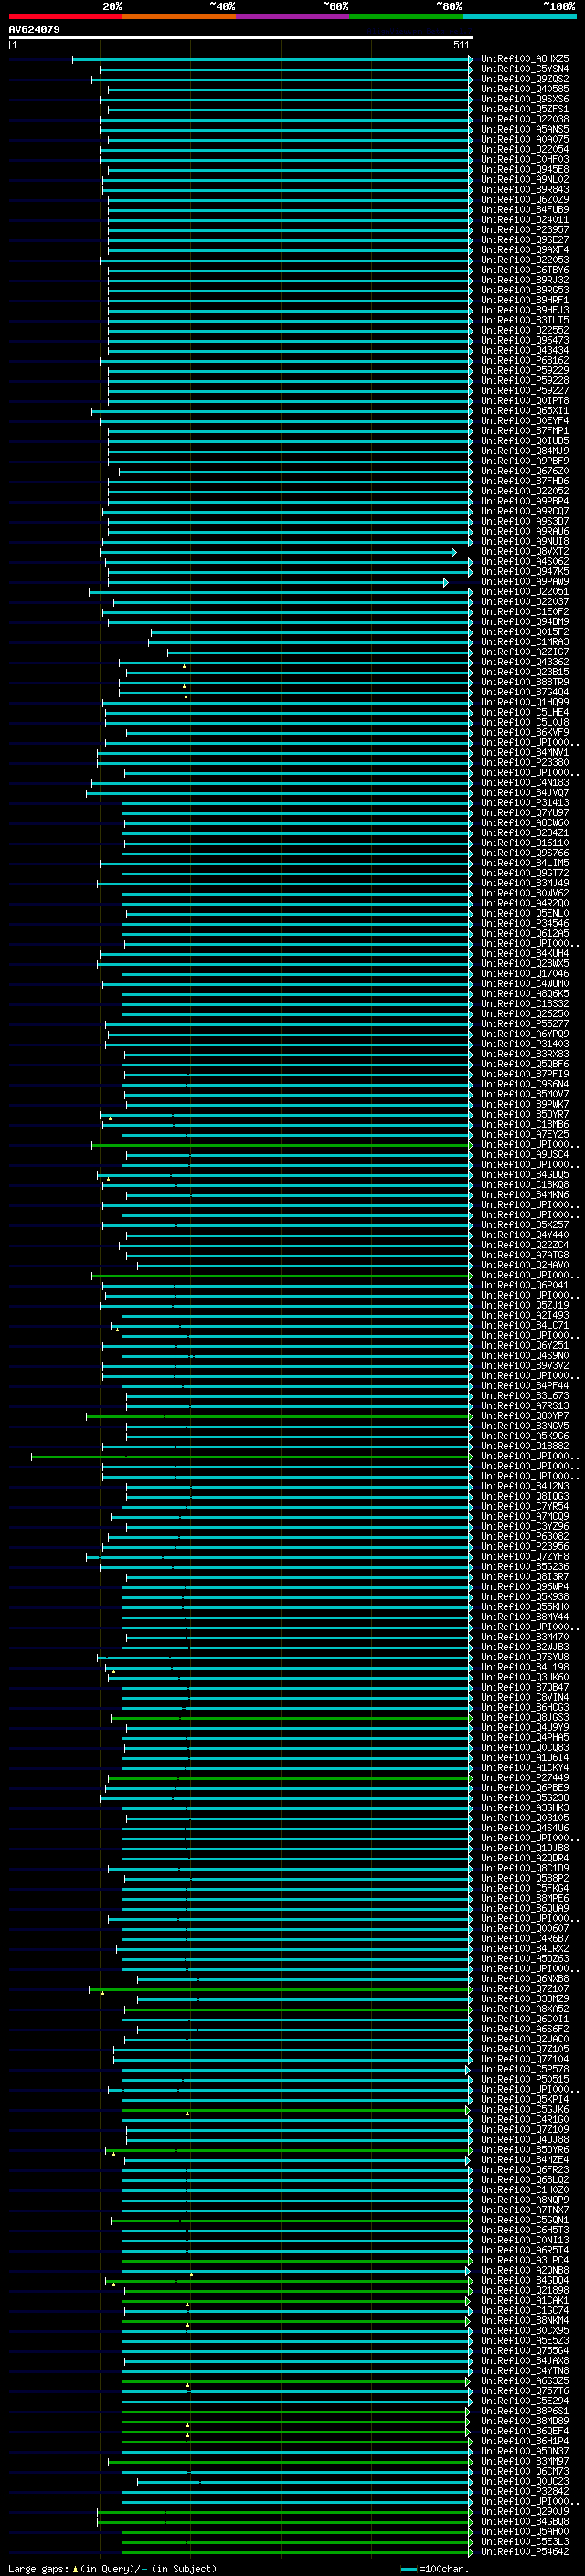Select hit label UniRef100_A7TNX7

pyautogui.click(x=525, y=2210)
